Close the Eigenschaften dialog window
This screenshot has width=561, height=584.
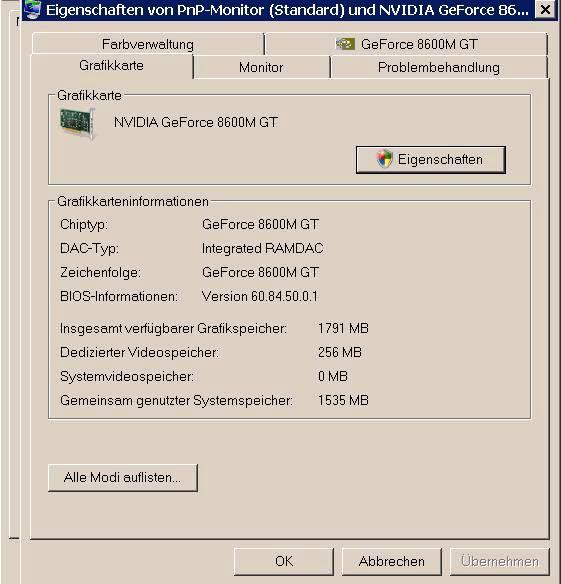tap(545, 9)
